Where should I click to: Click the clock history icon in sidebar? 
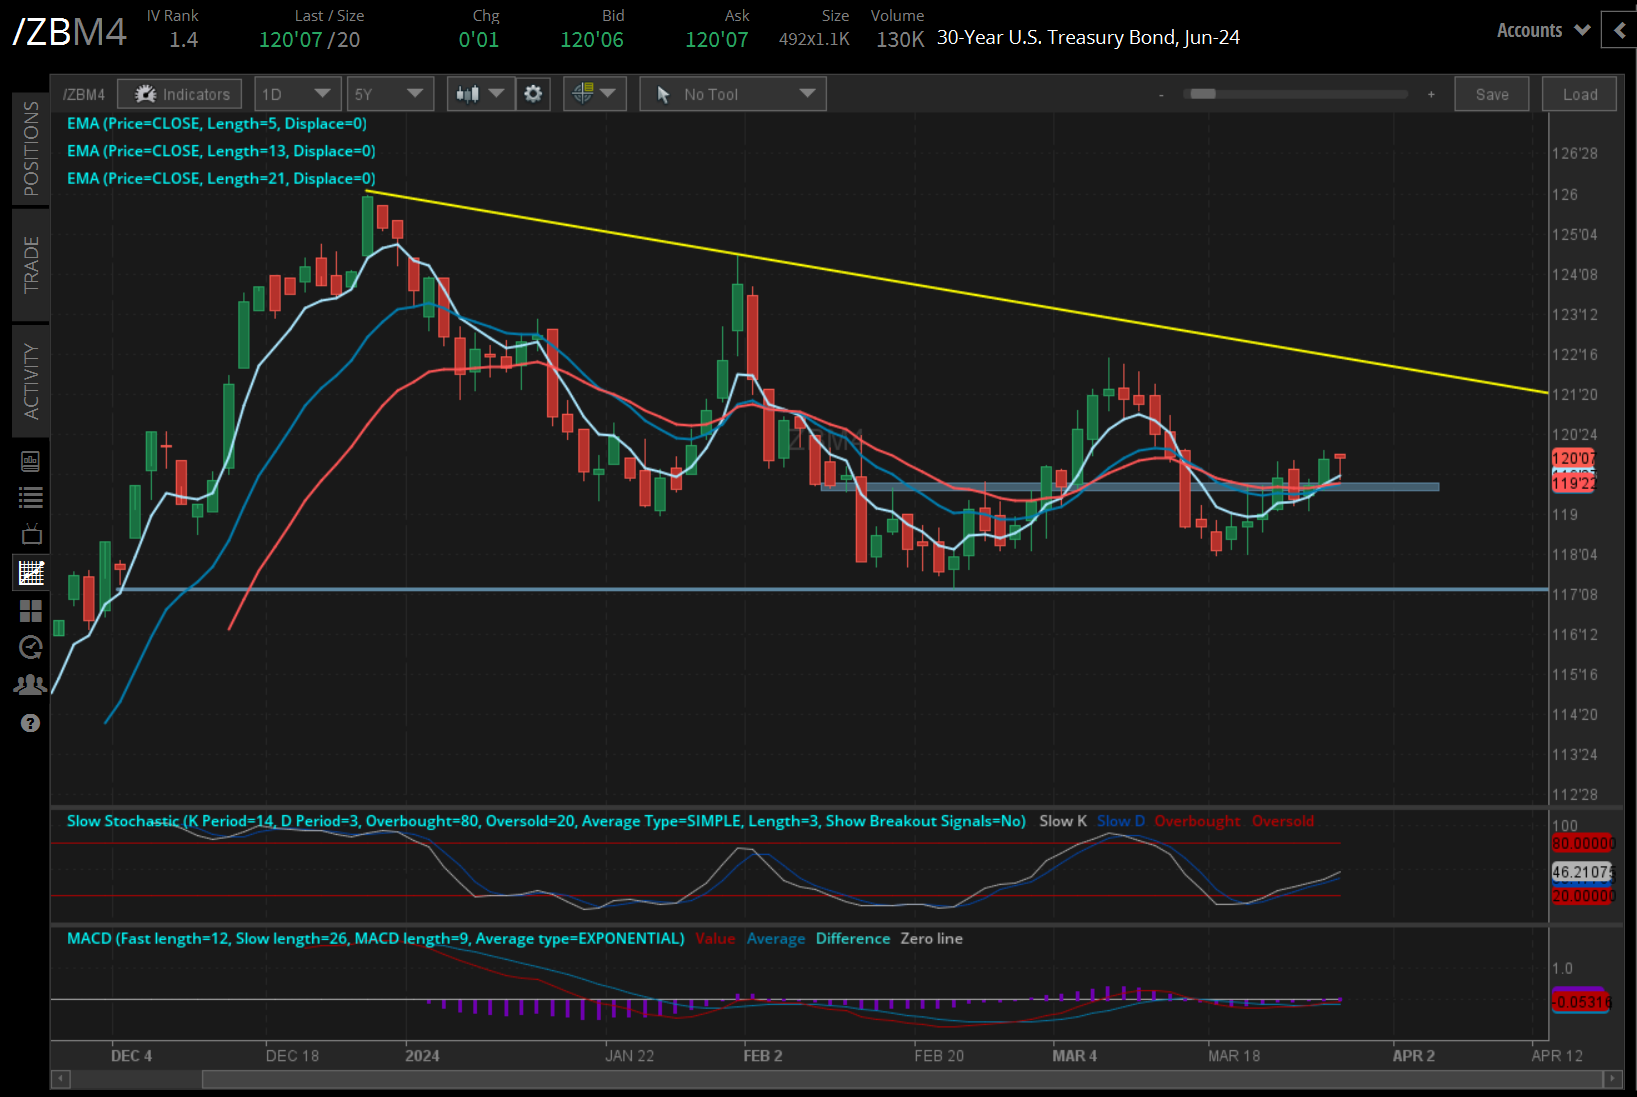coord(31,648)
